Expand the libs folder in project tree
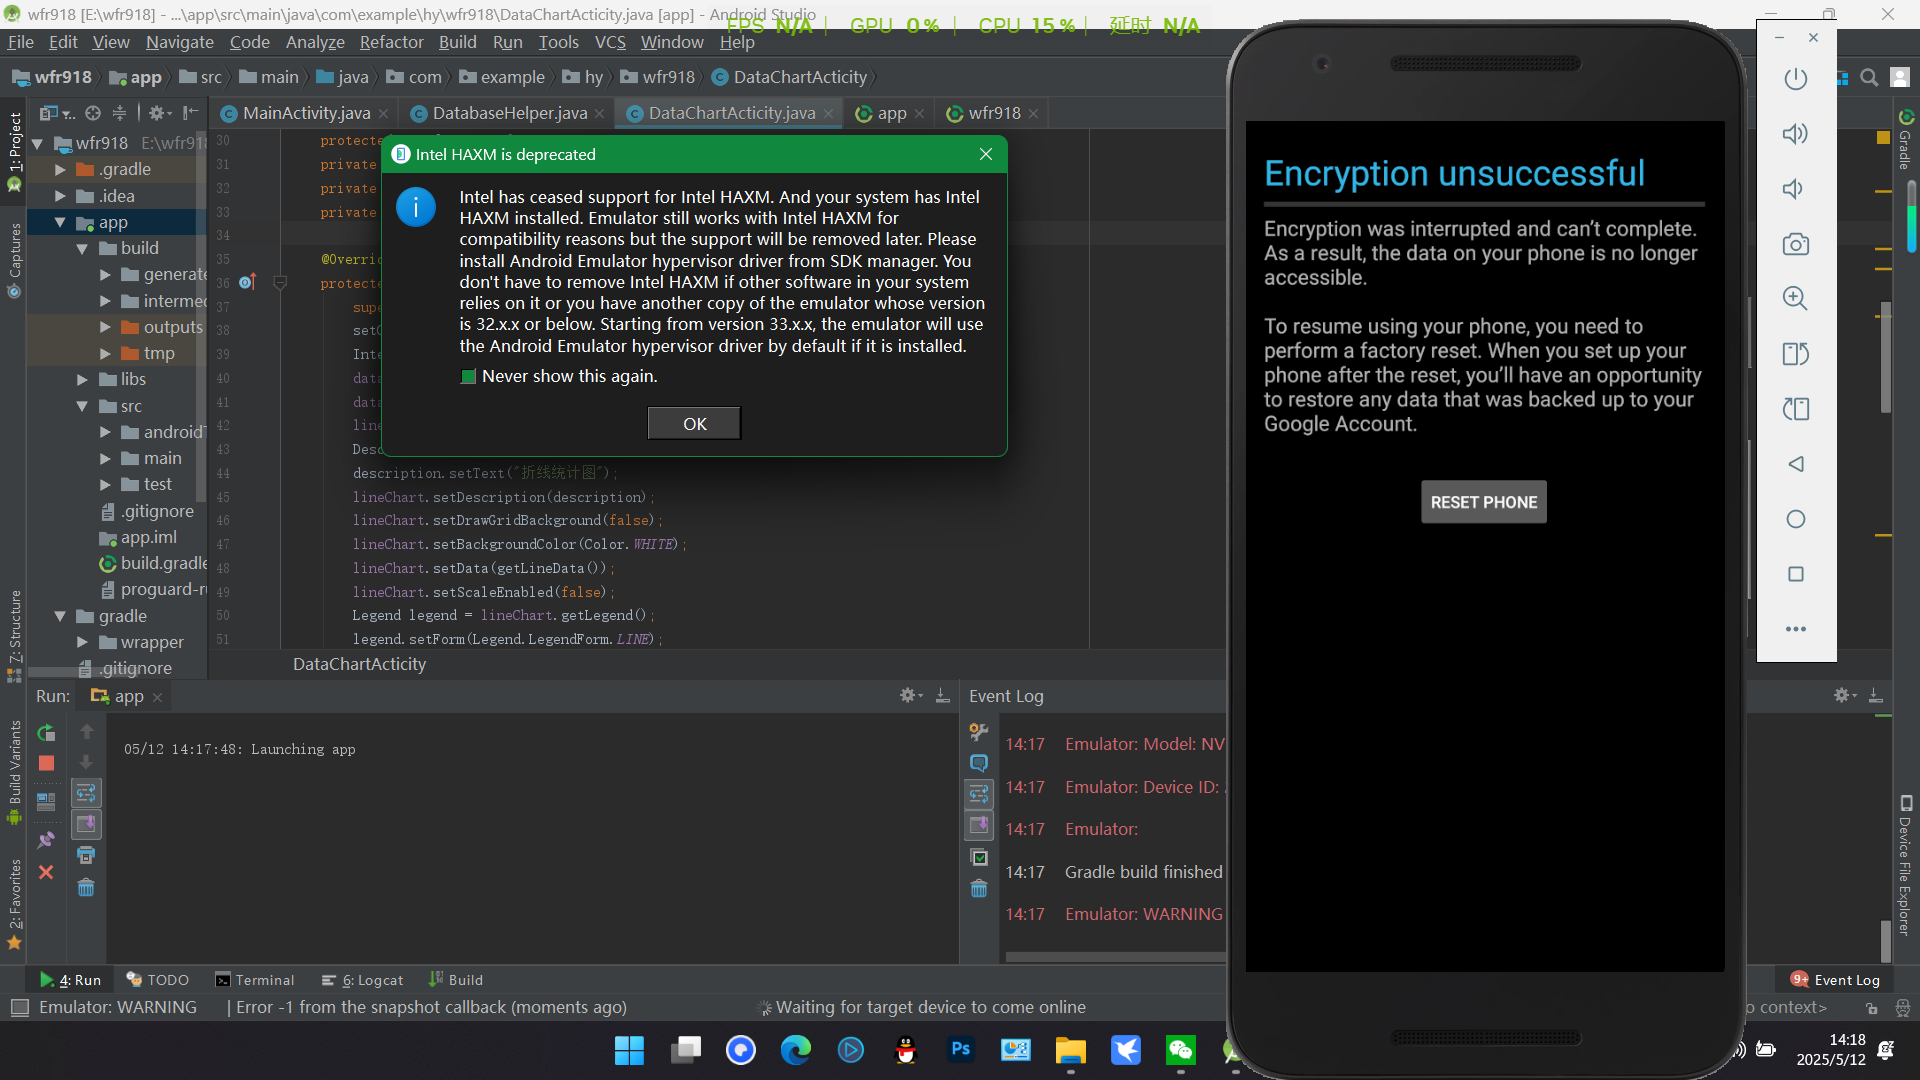 click(83, 379)
